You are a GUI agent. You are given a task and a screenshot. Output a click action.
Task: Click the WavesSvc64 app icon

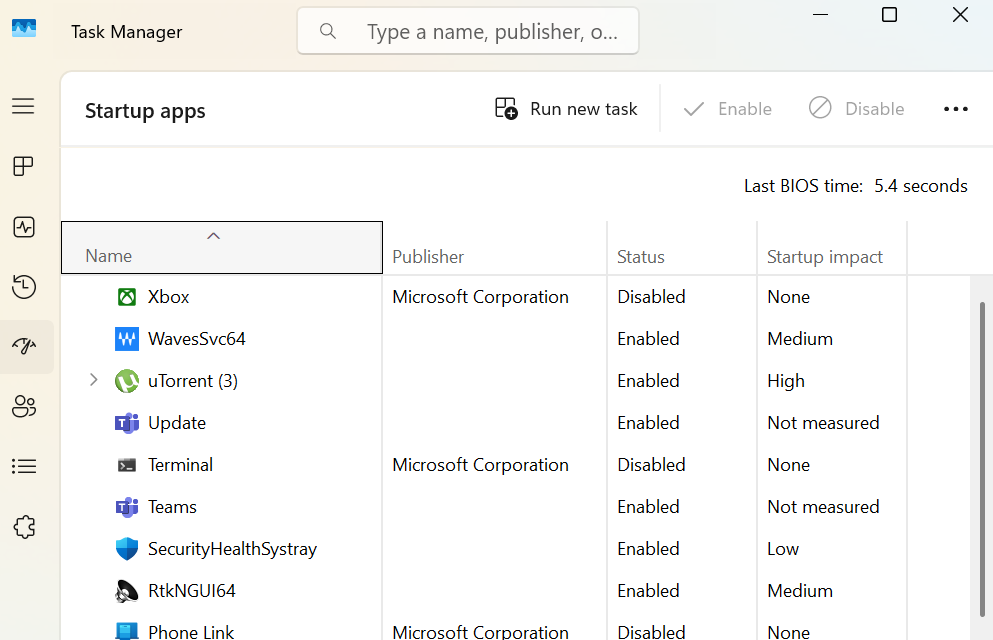coord(127,339)
